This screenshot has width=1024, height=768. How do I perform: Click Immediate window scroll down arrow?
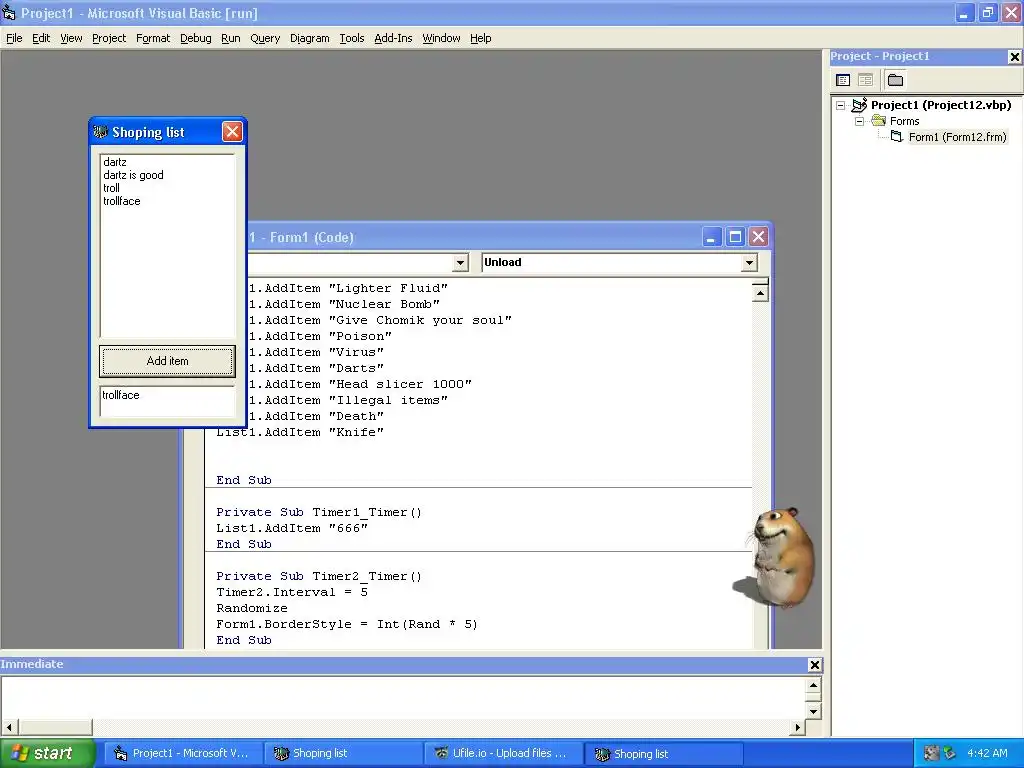(x=813, y=711)
